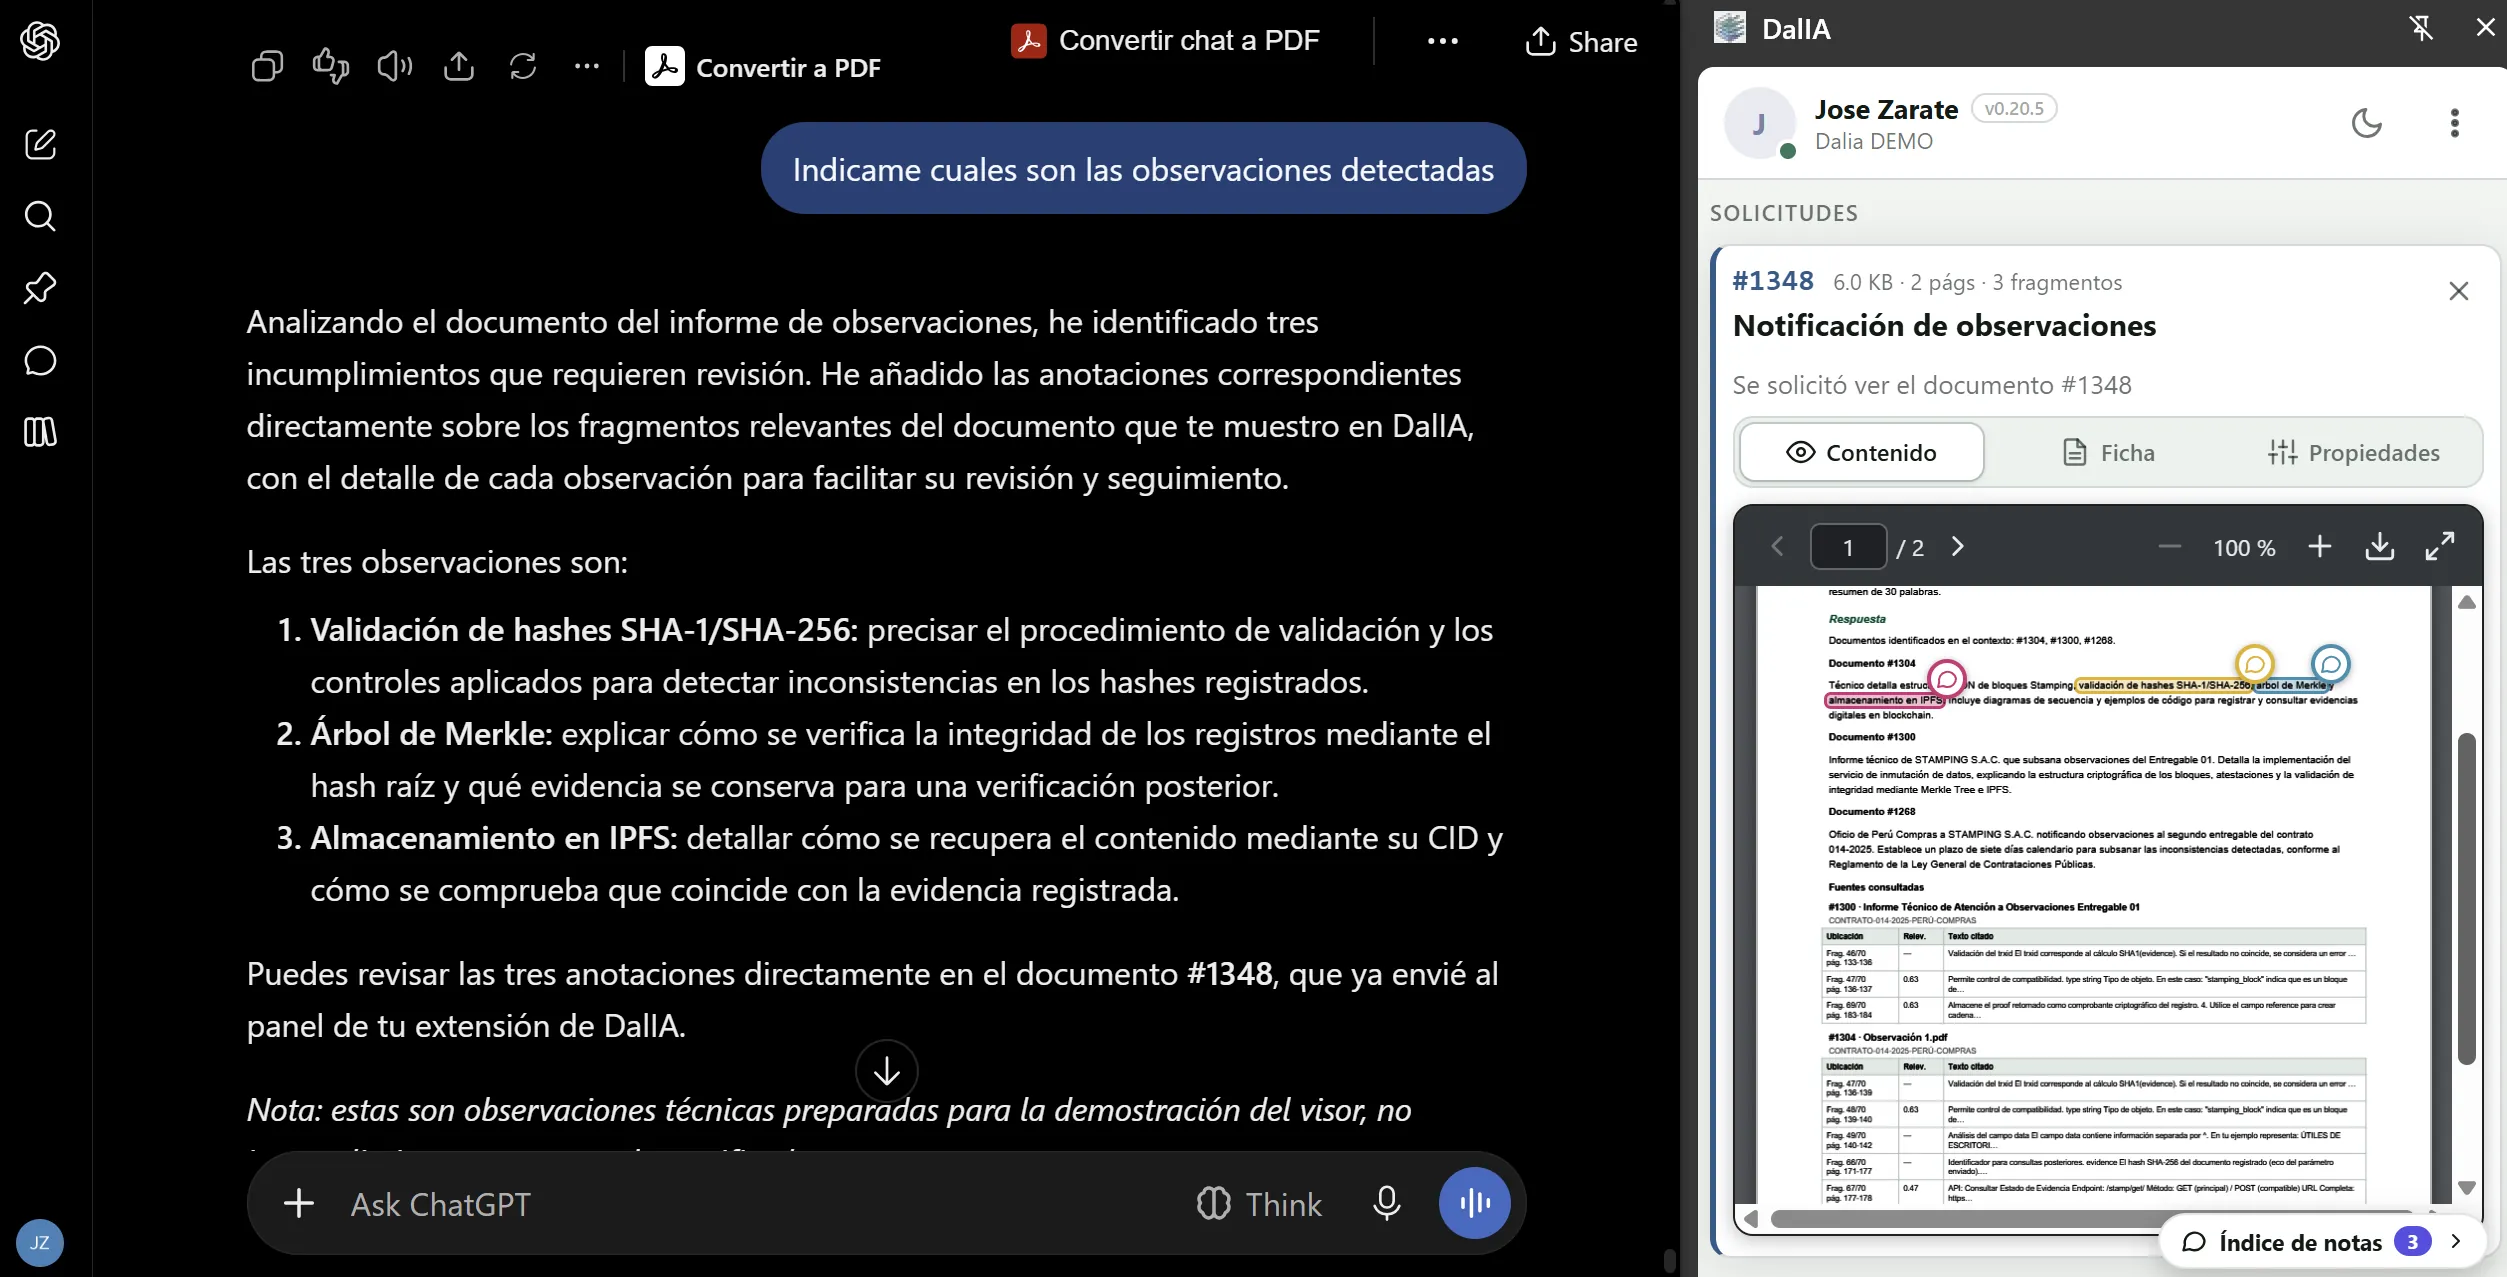Image resolution: width=2507 pixels, height=1277 pixels.
Task: Zoom out the document with the minus button
Action: (2169, 547)
